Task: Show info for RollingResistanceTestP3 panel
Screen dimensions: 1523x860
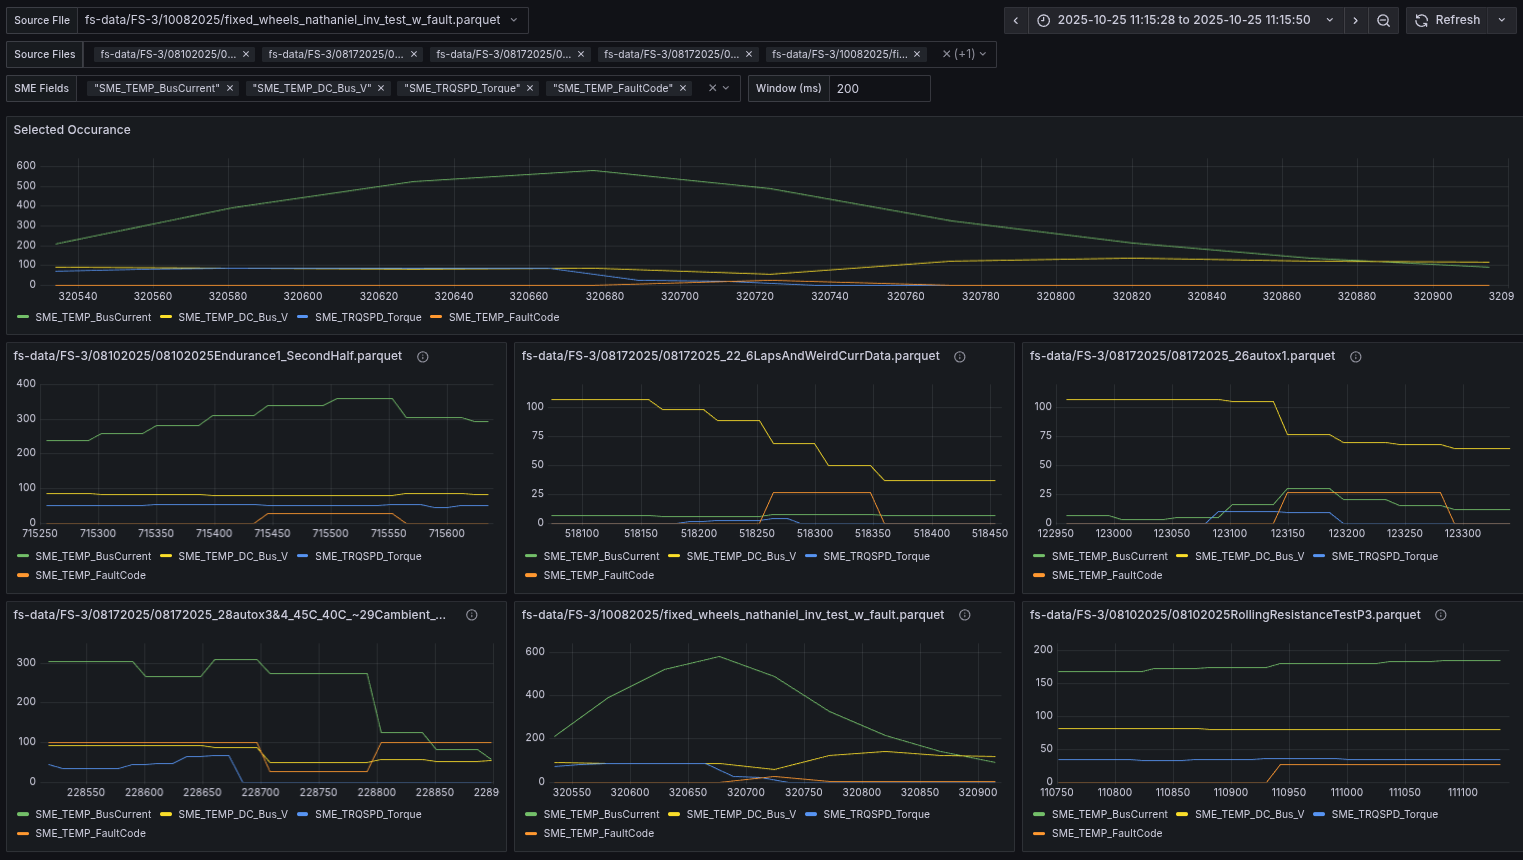Action: [1441, 615]
